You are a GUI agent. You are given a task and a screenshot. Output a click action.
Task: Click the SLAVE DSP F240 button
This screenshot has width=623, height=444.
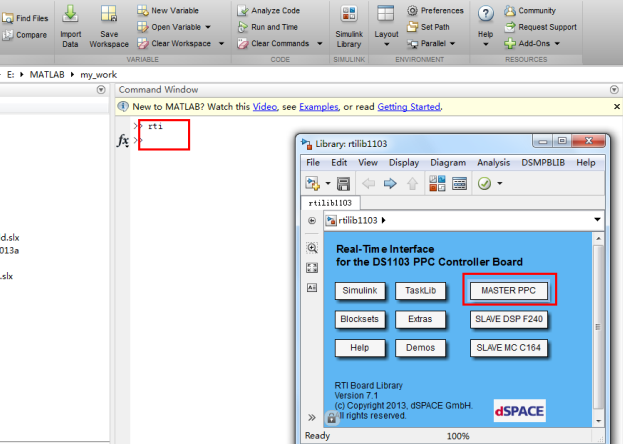pos(509,319)
